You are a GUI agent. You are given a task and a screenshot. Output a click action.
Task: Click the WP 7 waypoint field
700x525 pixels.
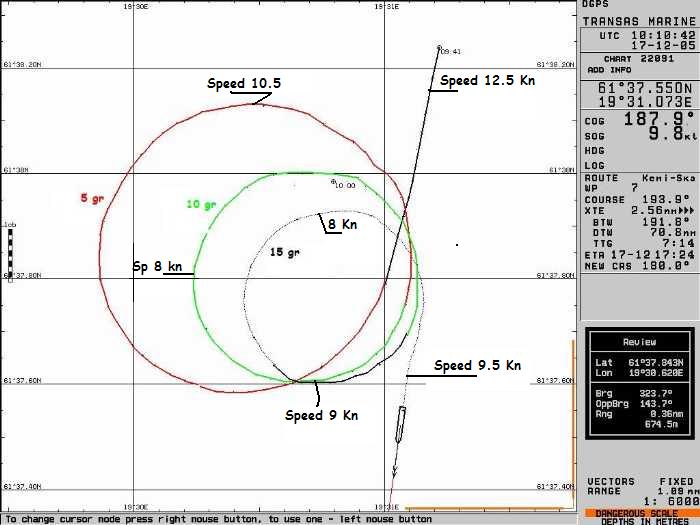[611, 188]
